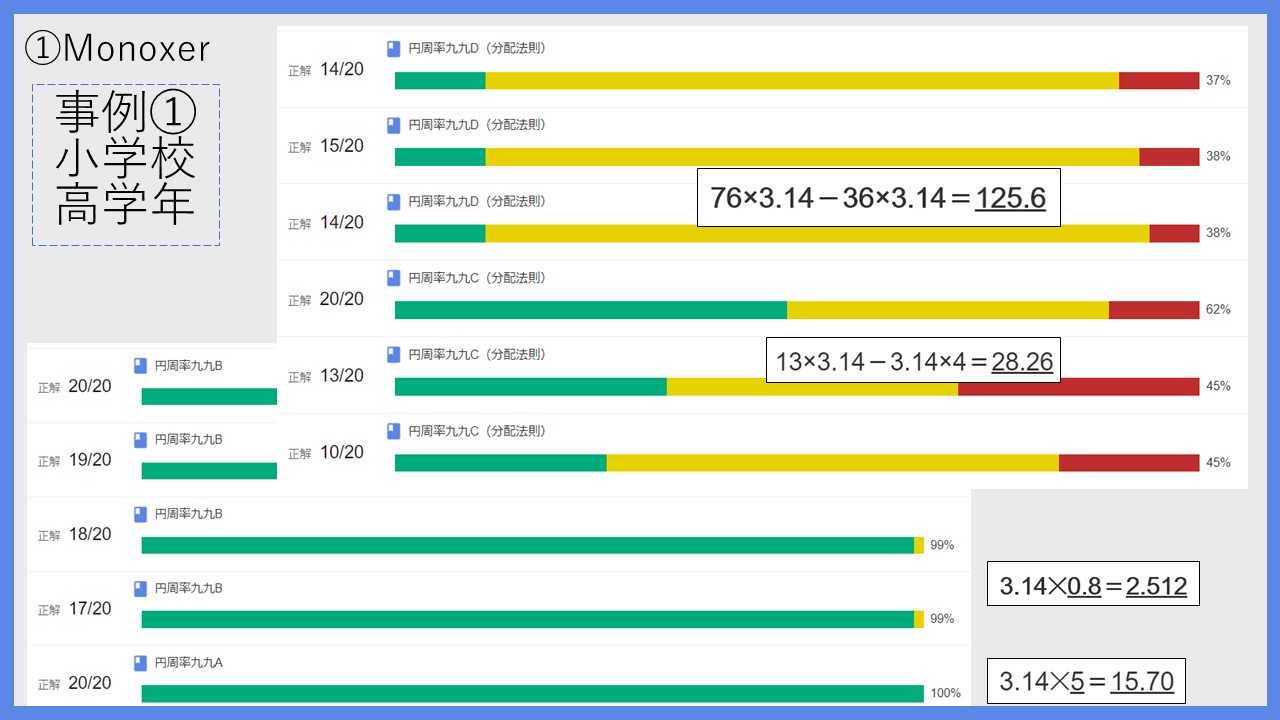Click the book icon in the 10/20 円周率九九C row
The width and height of the screenshot is (1280, 720).
click(x=393, y=431)
